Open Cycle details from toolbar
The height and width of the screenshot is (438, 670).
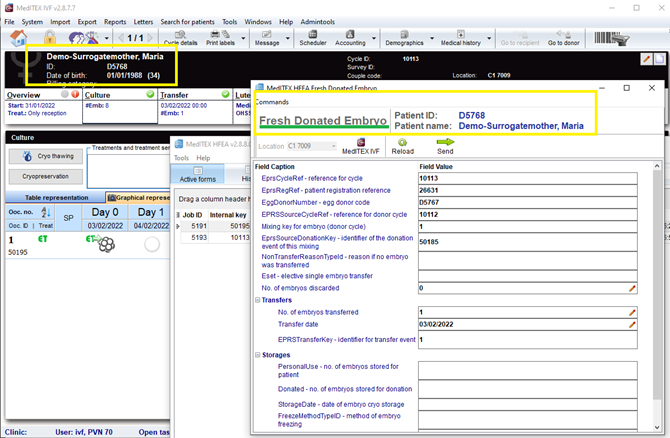(180, 38)
